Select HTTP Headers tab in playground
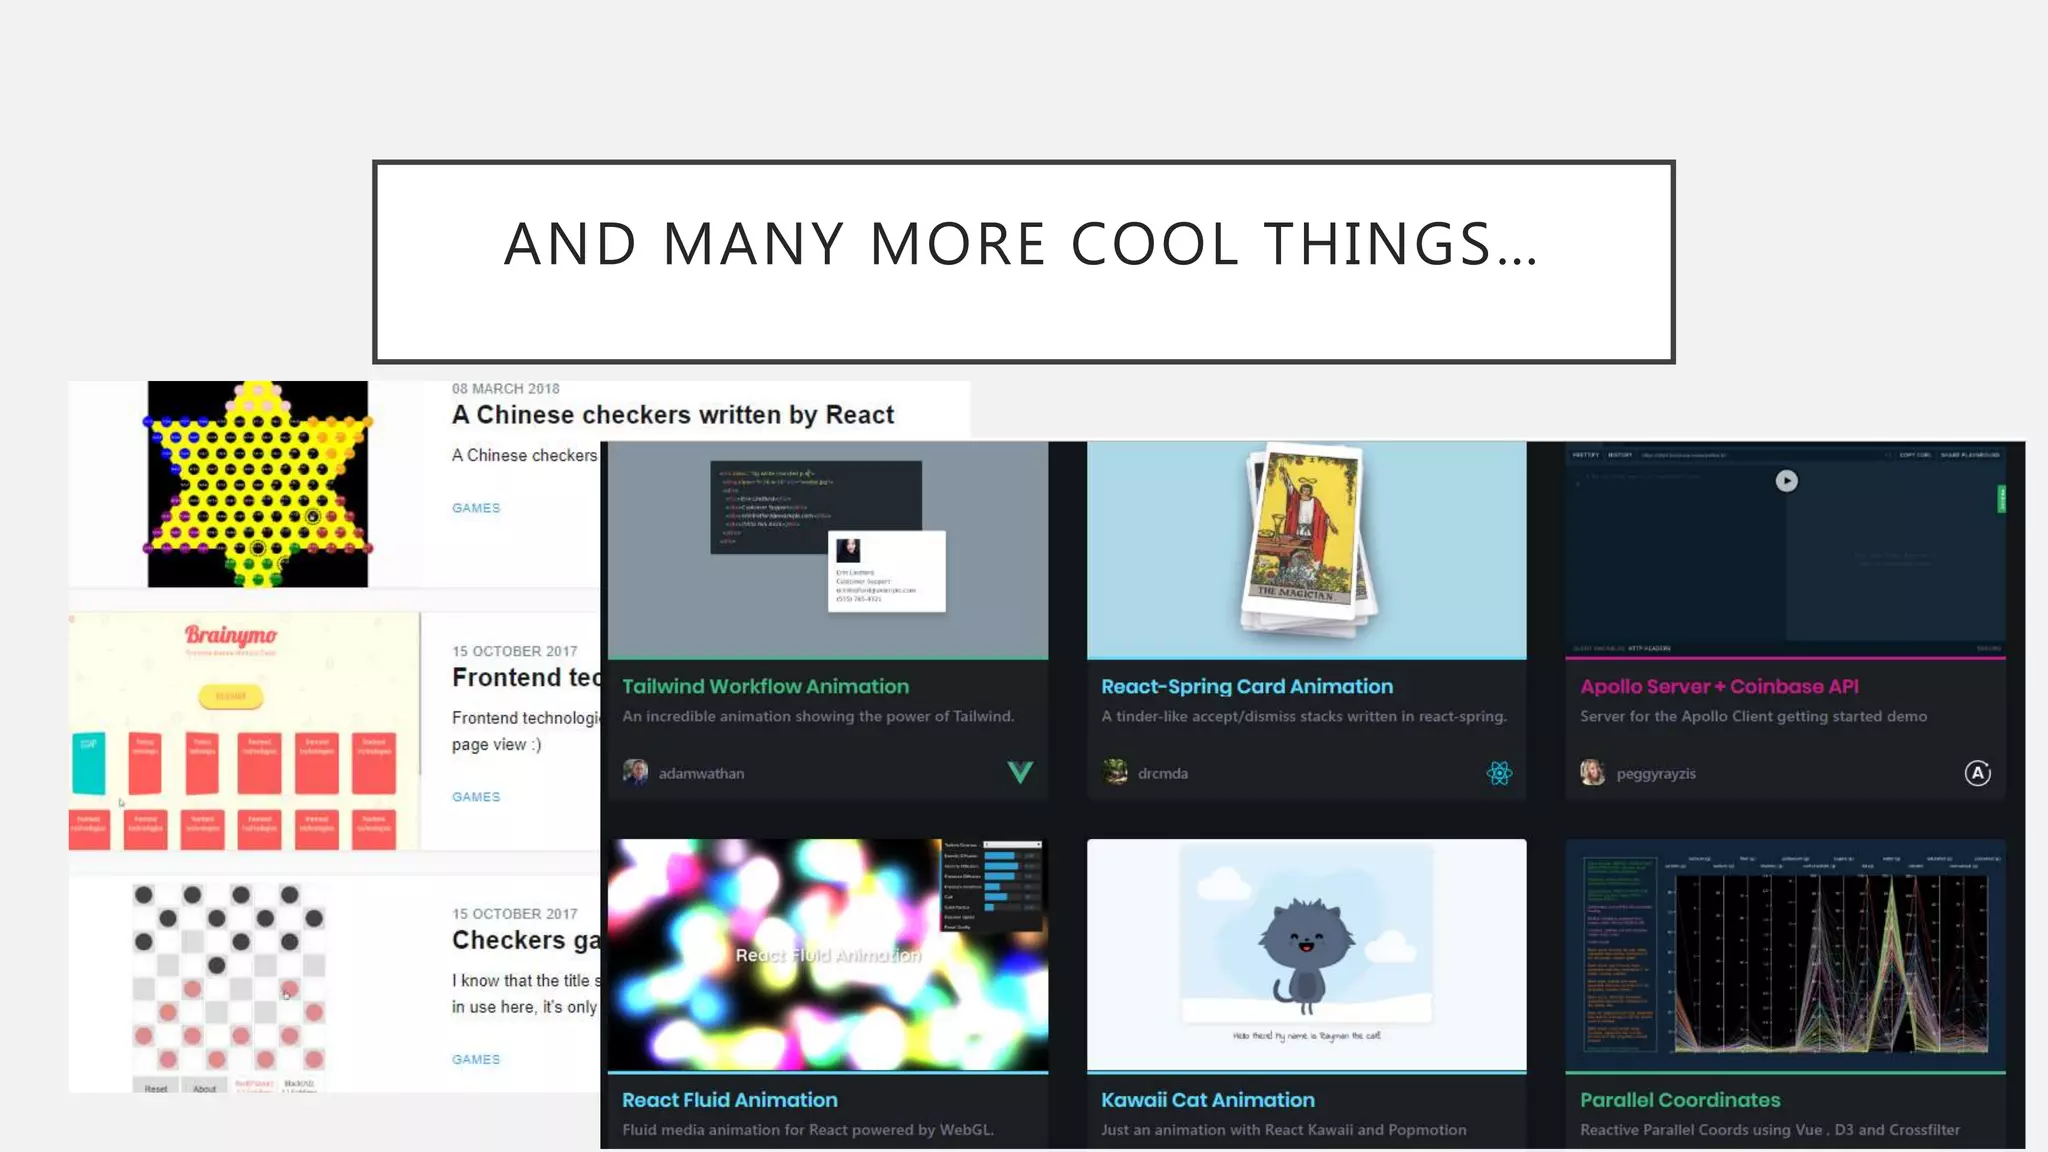 coord(1649,649)
